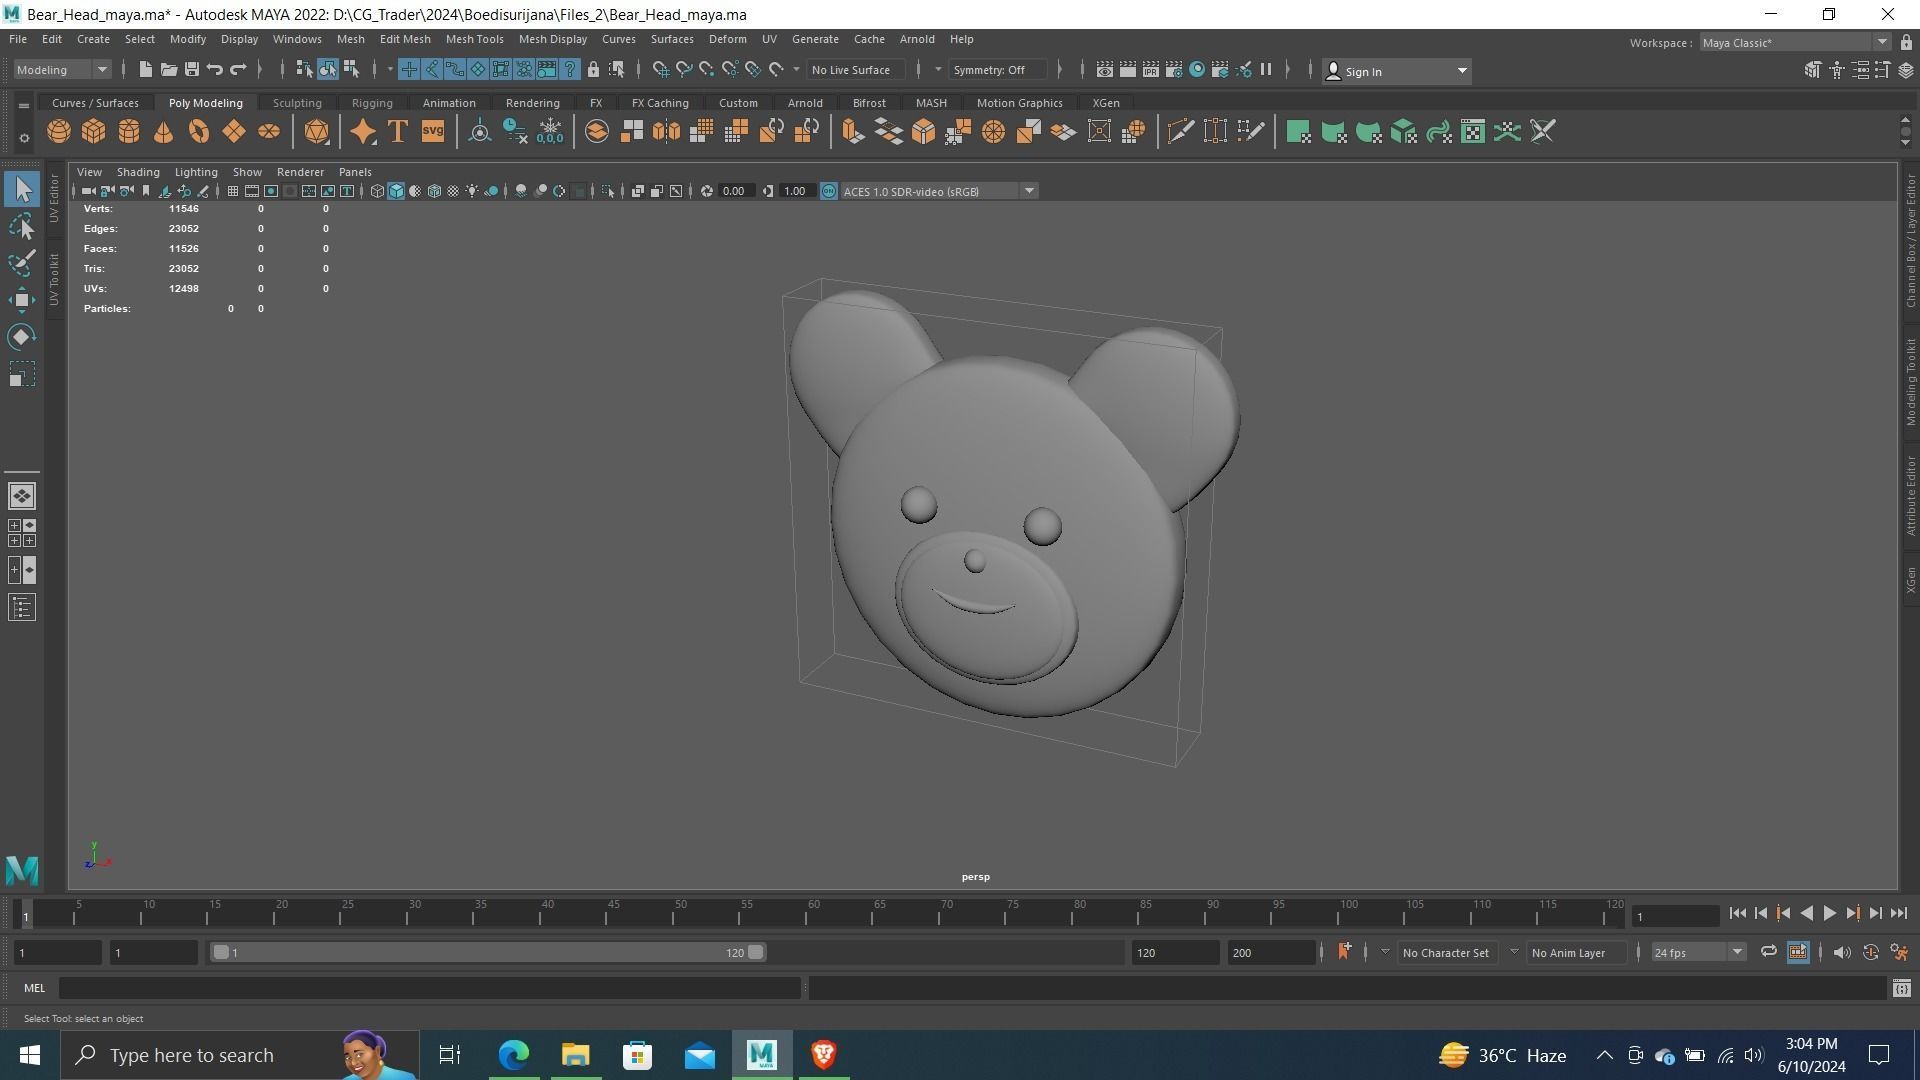Open the Modeling menu set dropdown
This screenshot has width=1920, height=1080.
point(62,69)
